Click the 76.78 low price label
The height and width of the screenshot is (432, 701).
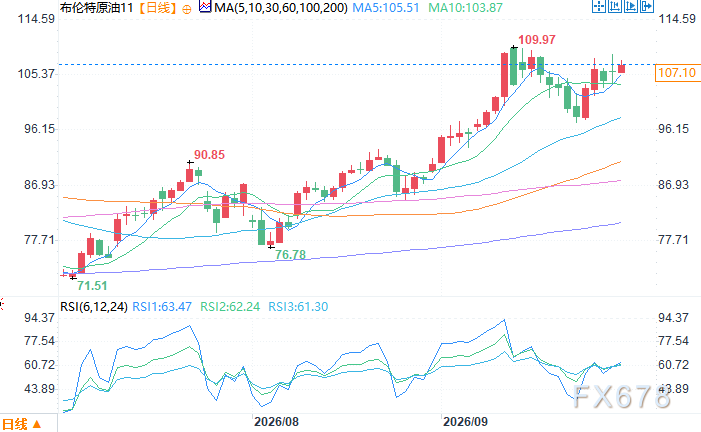click(290, 254)
